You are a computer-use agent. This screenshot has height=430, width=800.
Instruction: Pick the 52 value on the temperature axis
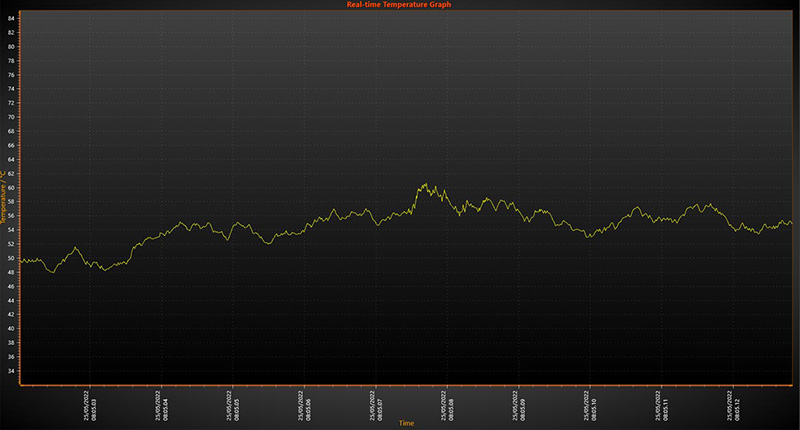click(x=11, y=244)
